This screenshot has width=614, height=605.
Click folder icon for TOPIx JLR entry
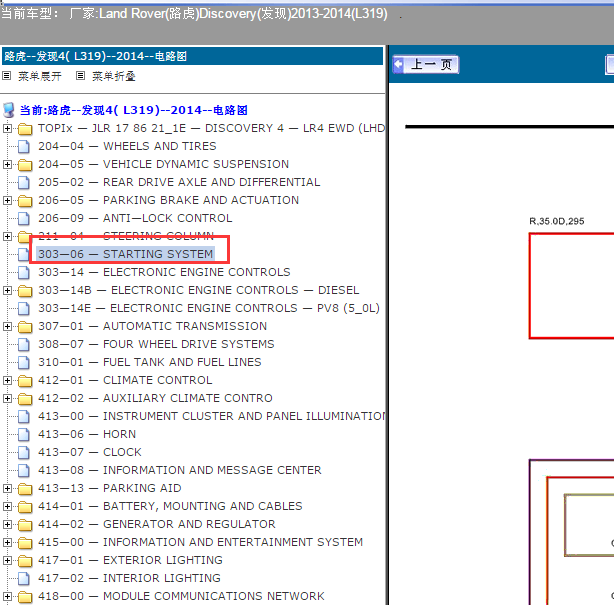coord(25,129)
